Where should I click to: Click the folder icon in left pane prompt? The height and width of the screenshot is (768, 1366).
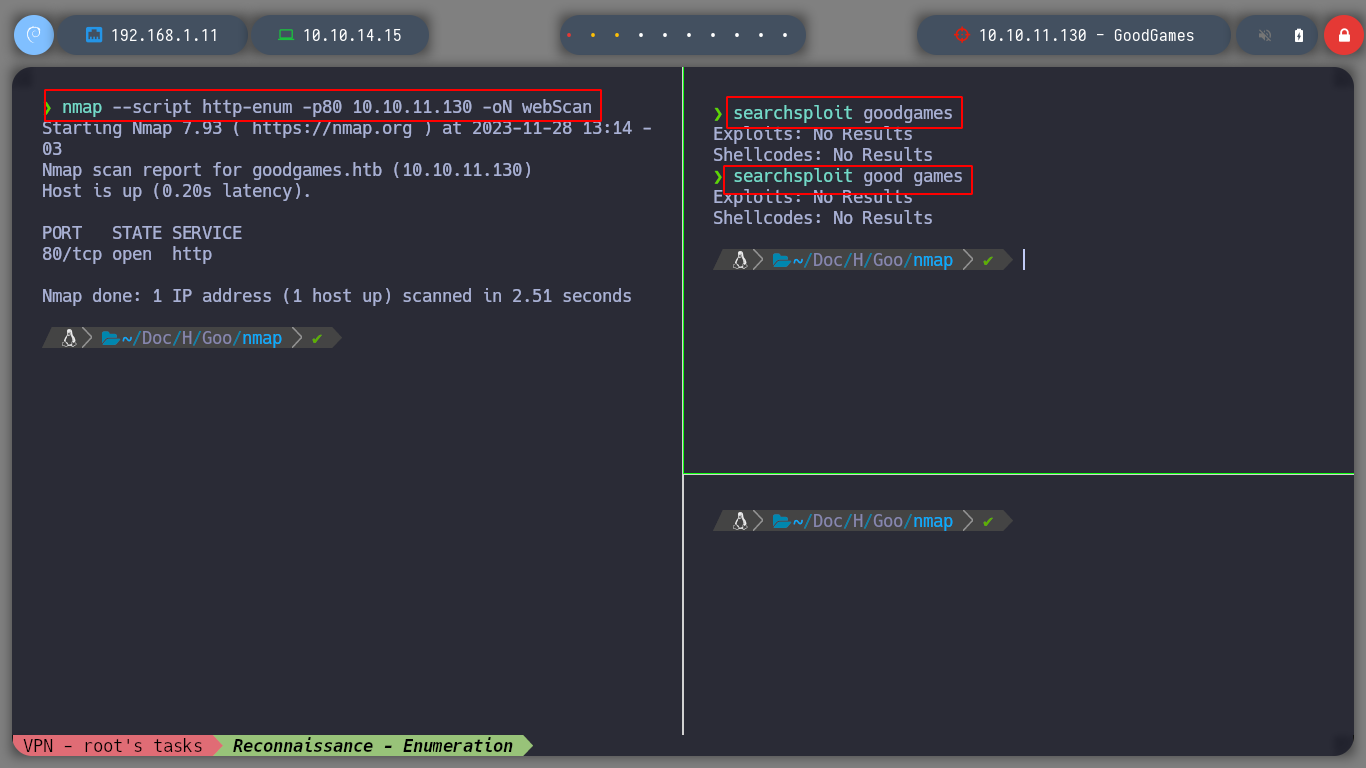coord(110,338)
